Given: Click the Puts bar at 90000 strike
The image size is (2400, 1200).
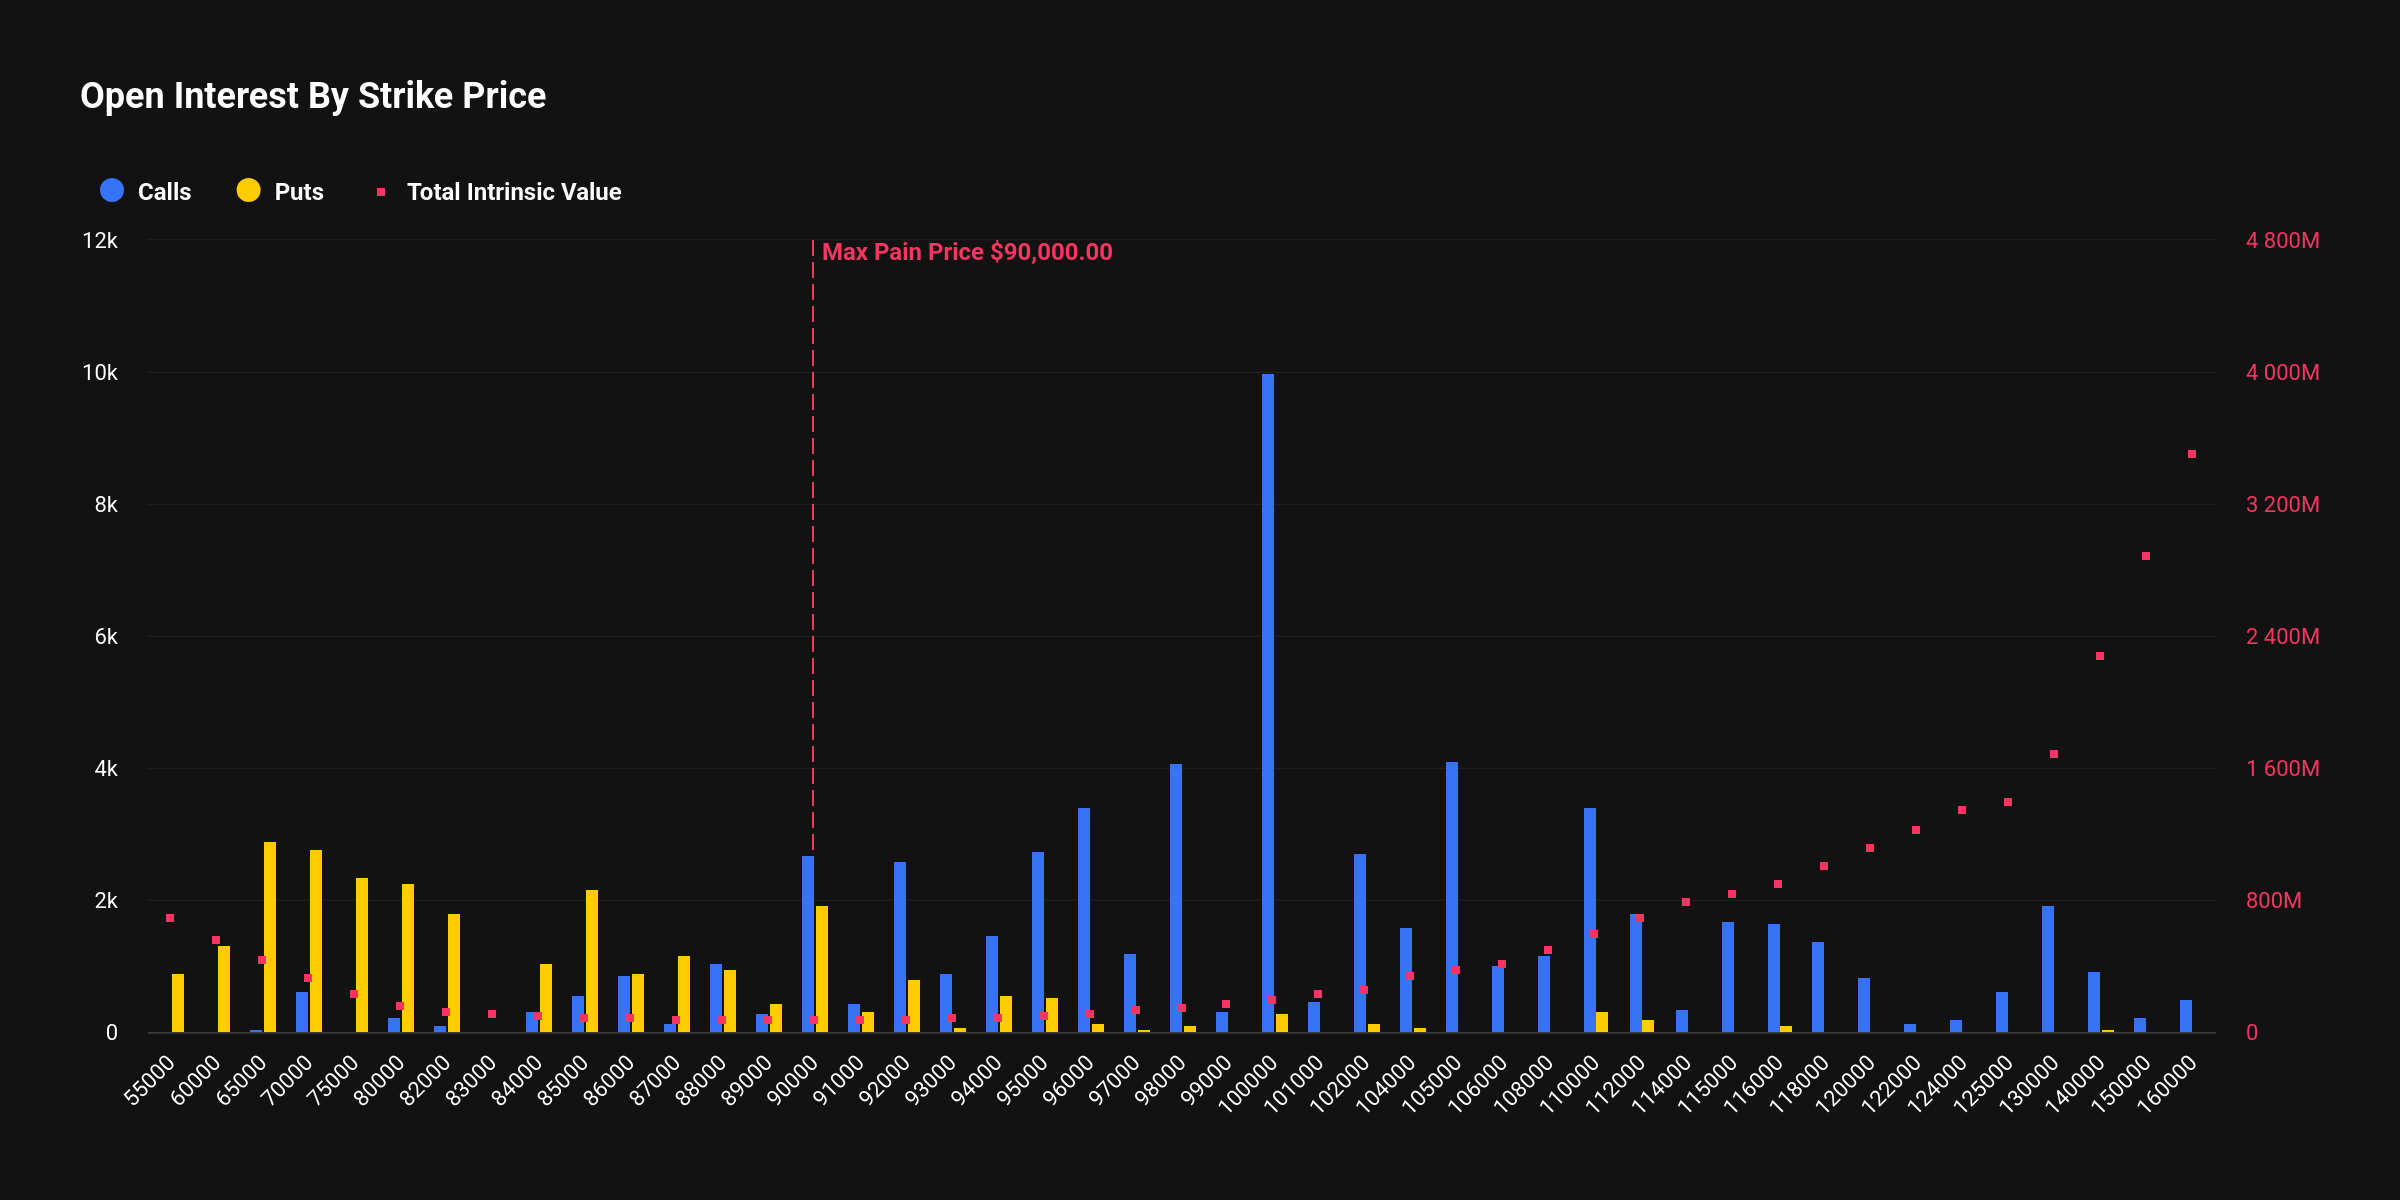Looking at the screenshot, I should tap(822, 969).
